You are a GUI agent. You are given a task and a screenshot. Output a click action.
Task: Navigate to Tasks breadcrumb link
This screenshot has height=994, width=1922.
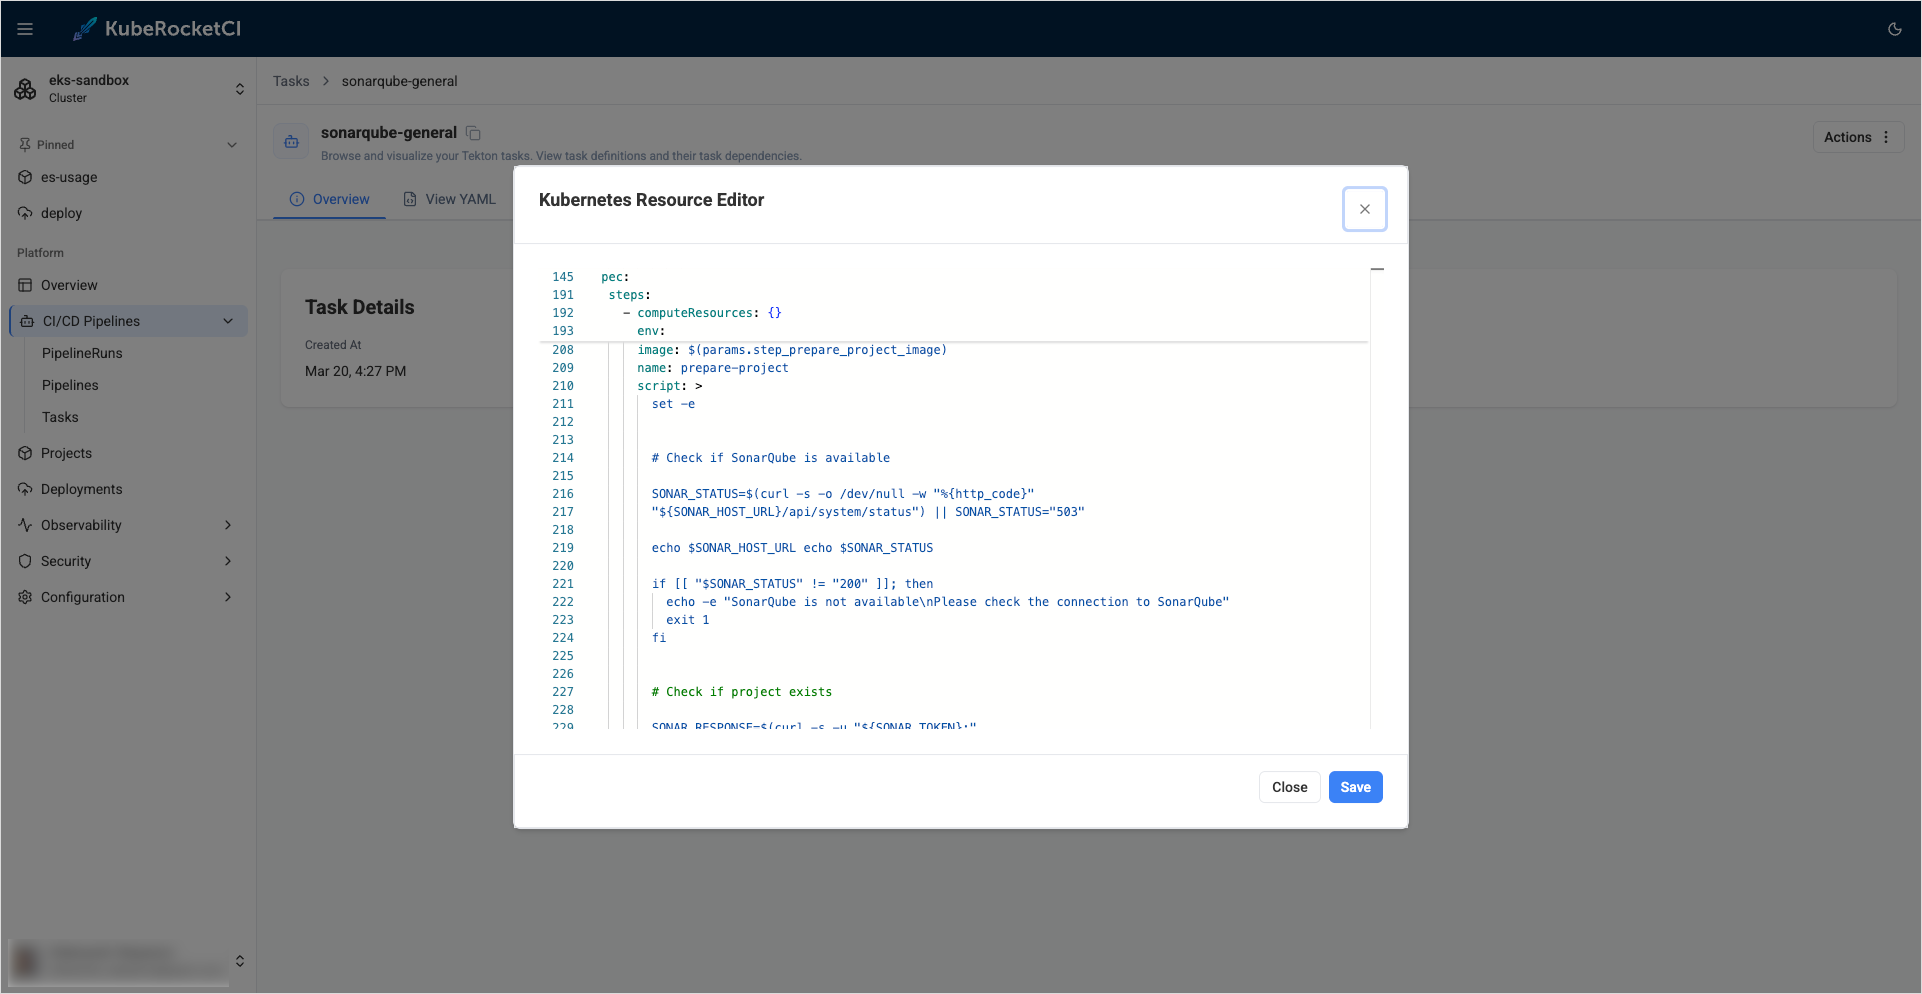coord(291,81)
